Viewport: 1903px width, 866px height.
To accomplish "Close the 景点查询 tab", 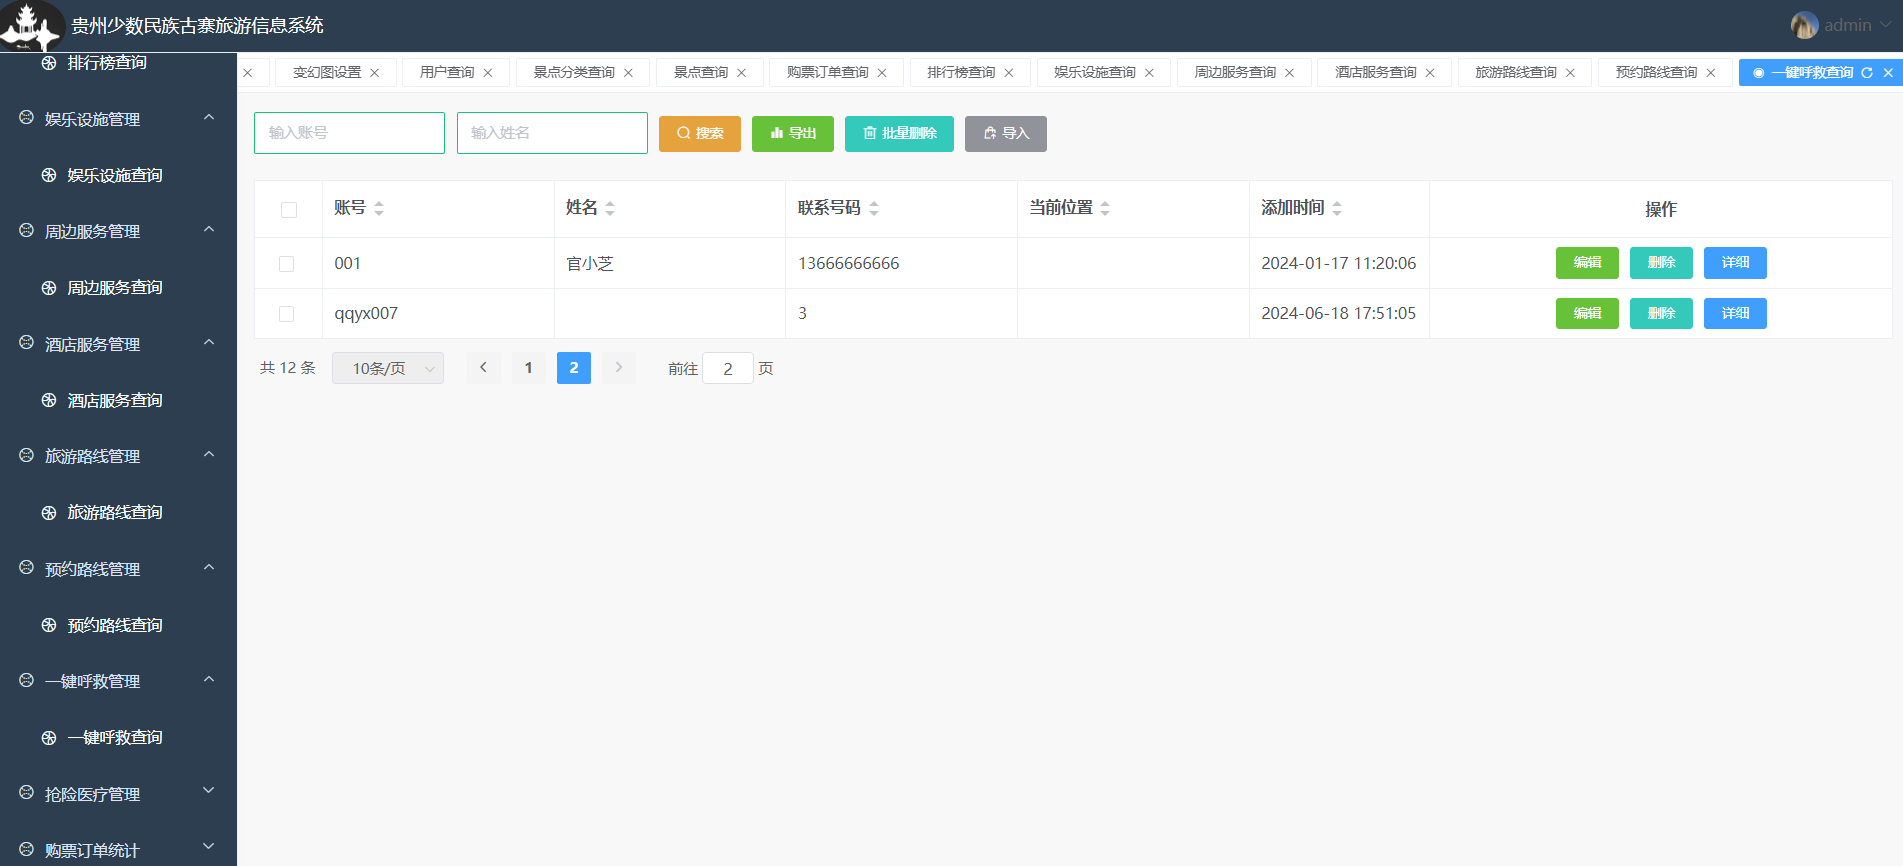I will 741,73.
